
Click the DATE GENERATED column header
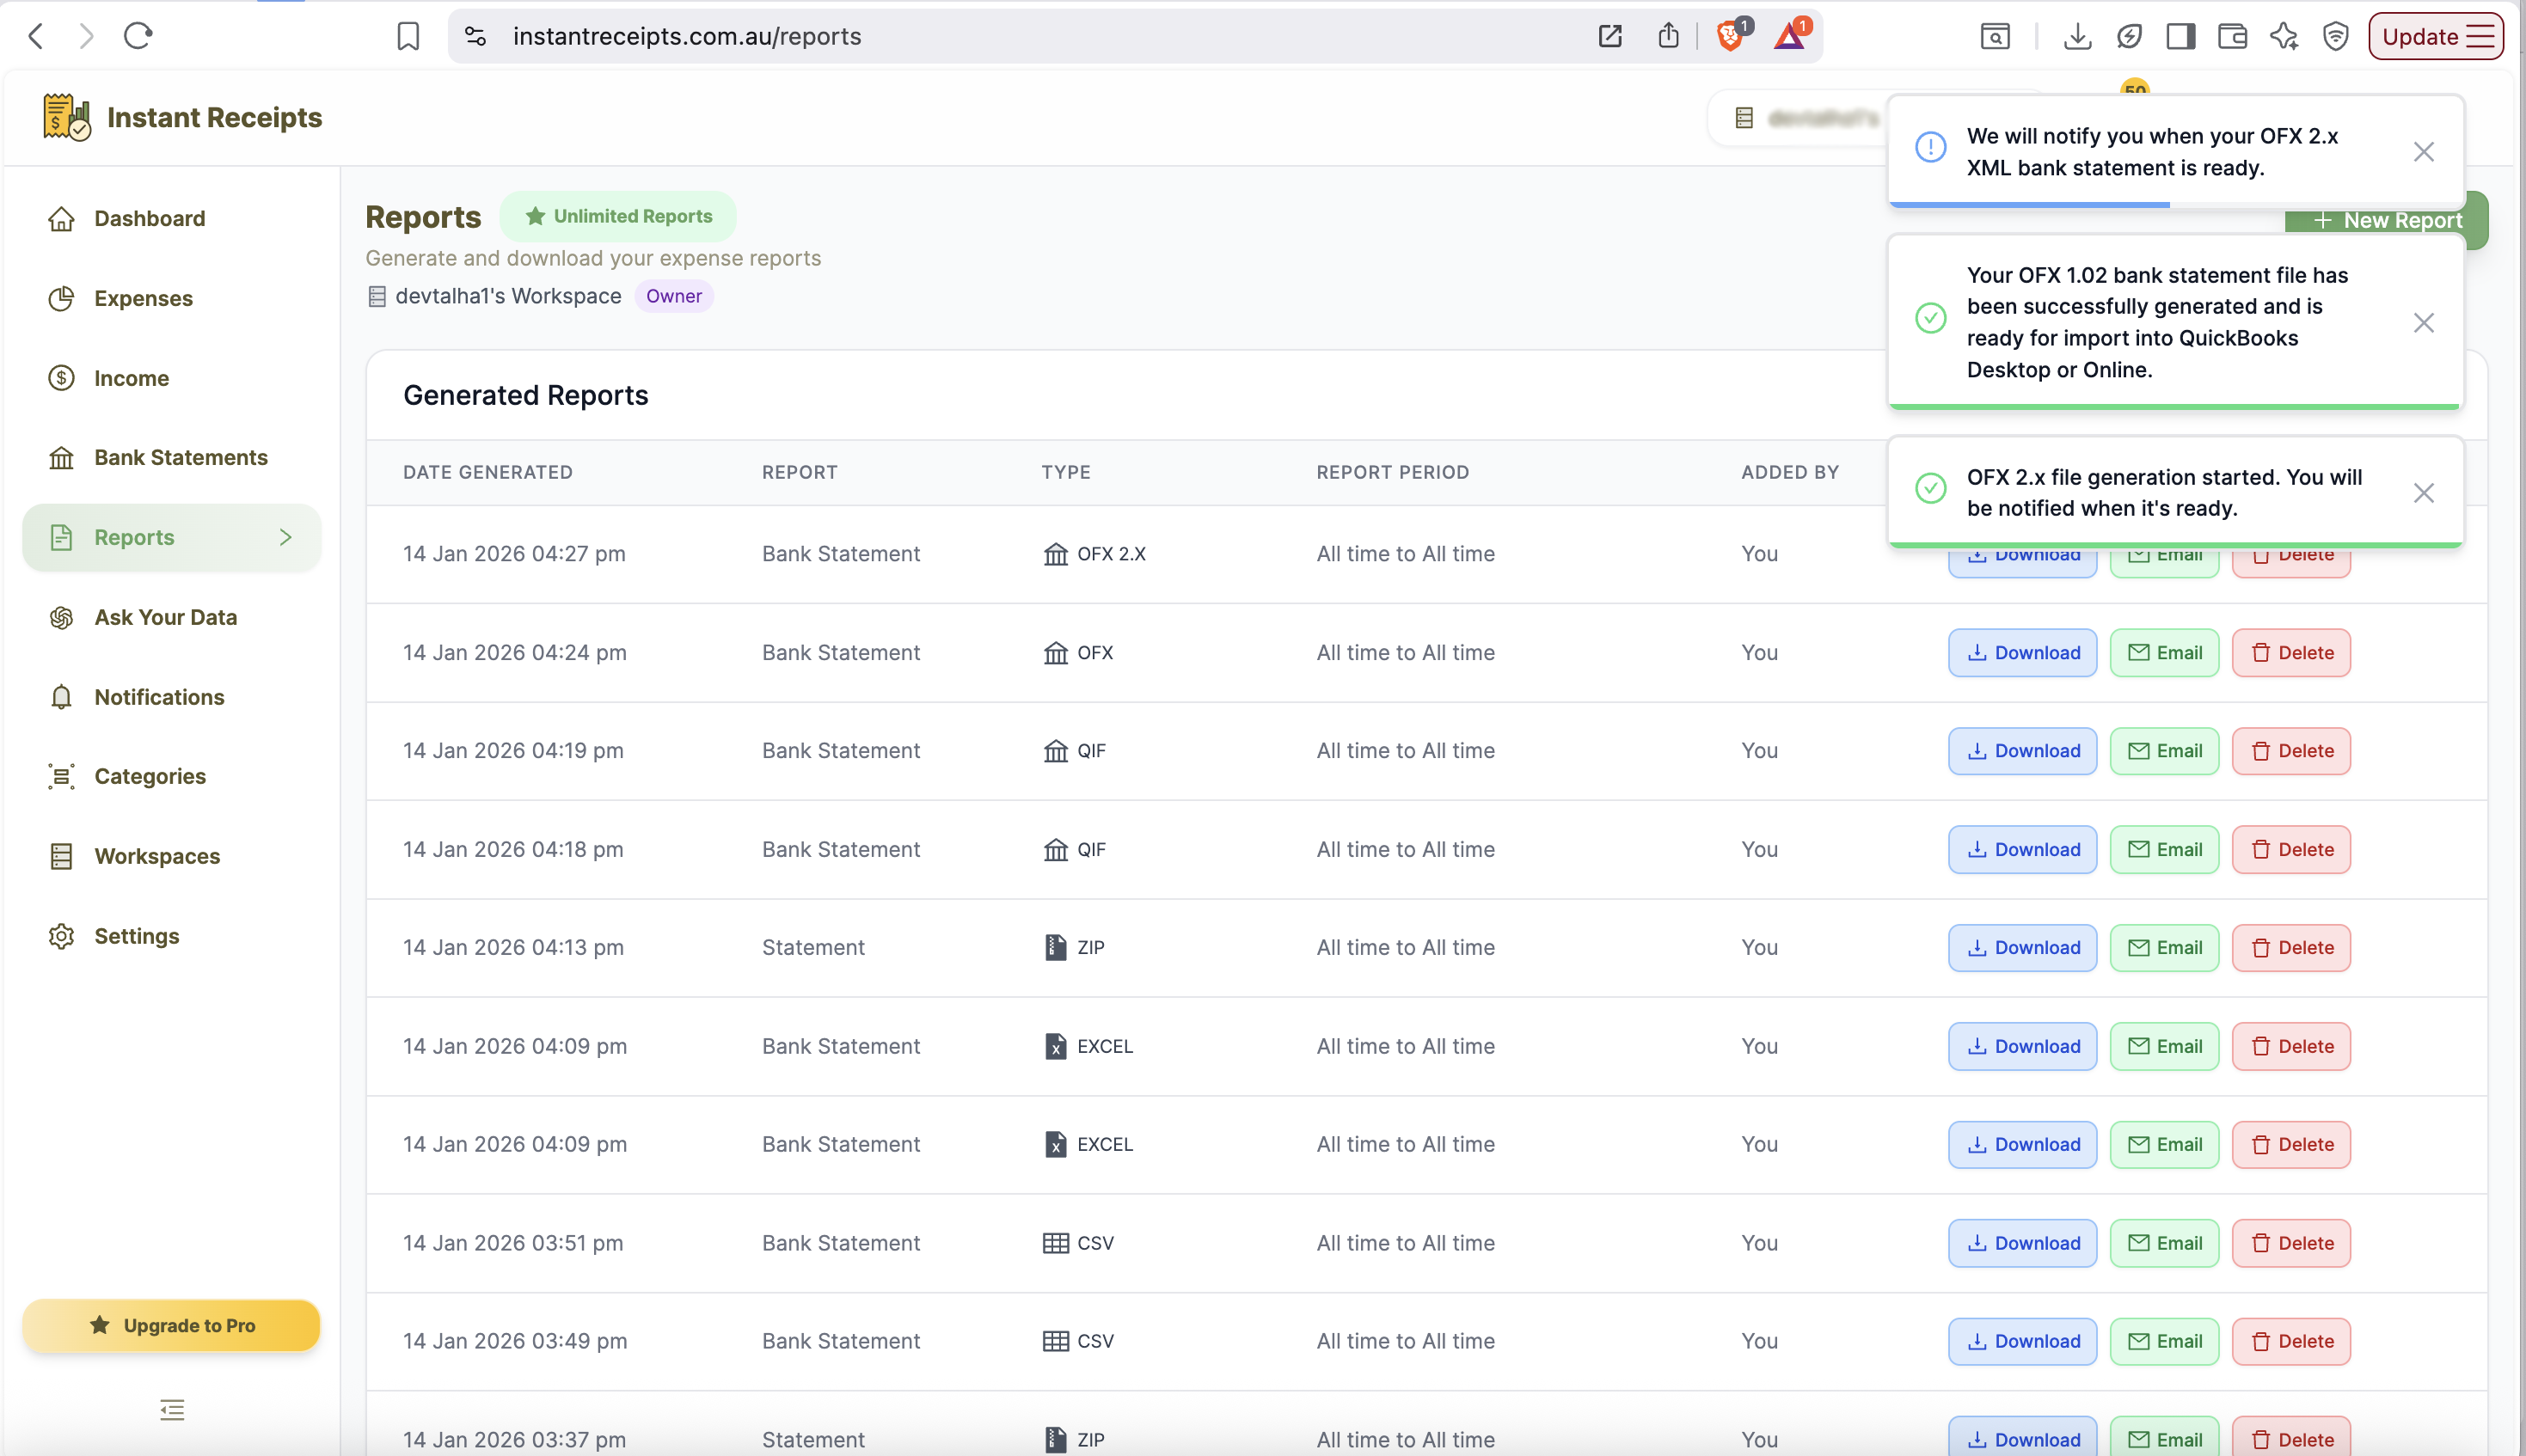488,472
